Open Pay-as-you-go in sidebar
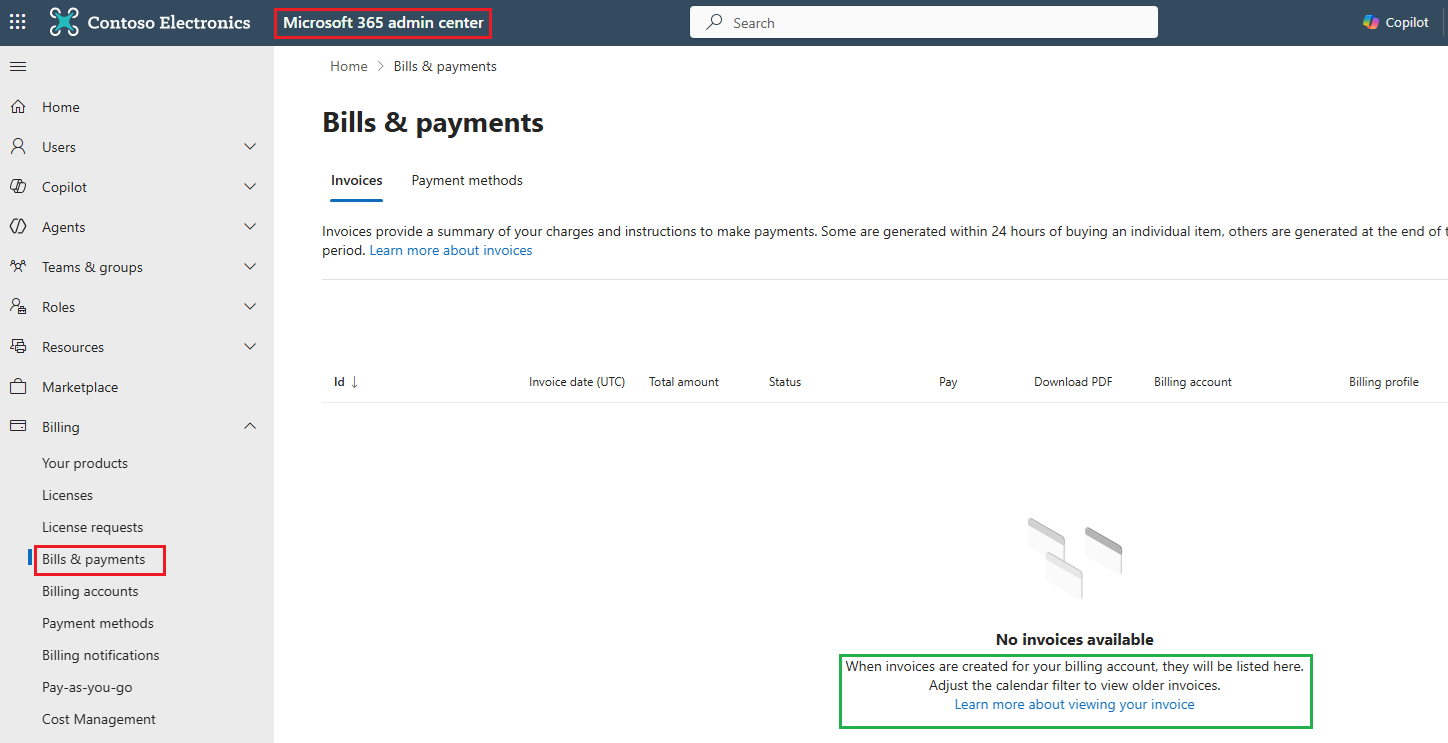This screenshot has height=743, width=1448. (x=87, y=687)
